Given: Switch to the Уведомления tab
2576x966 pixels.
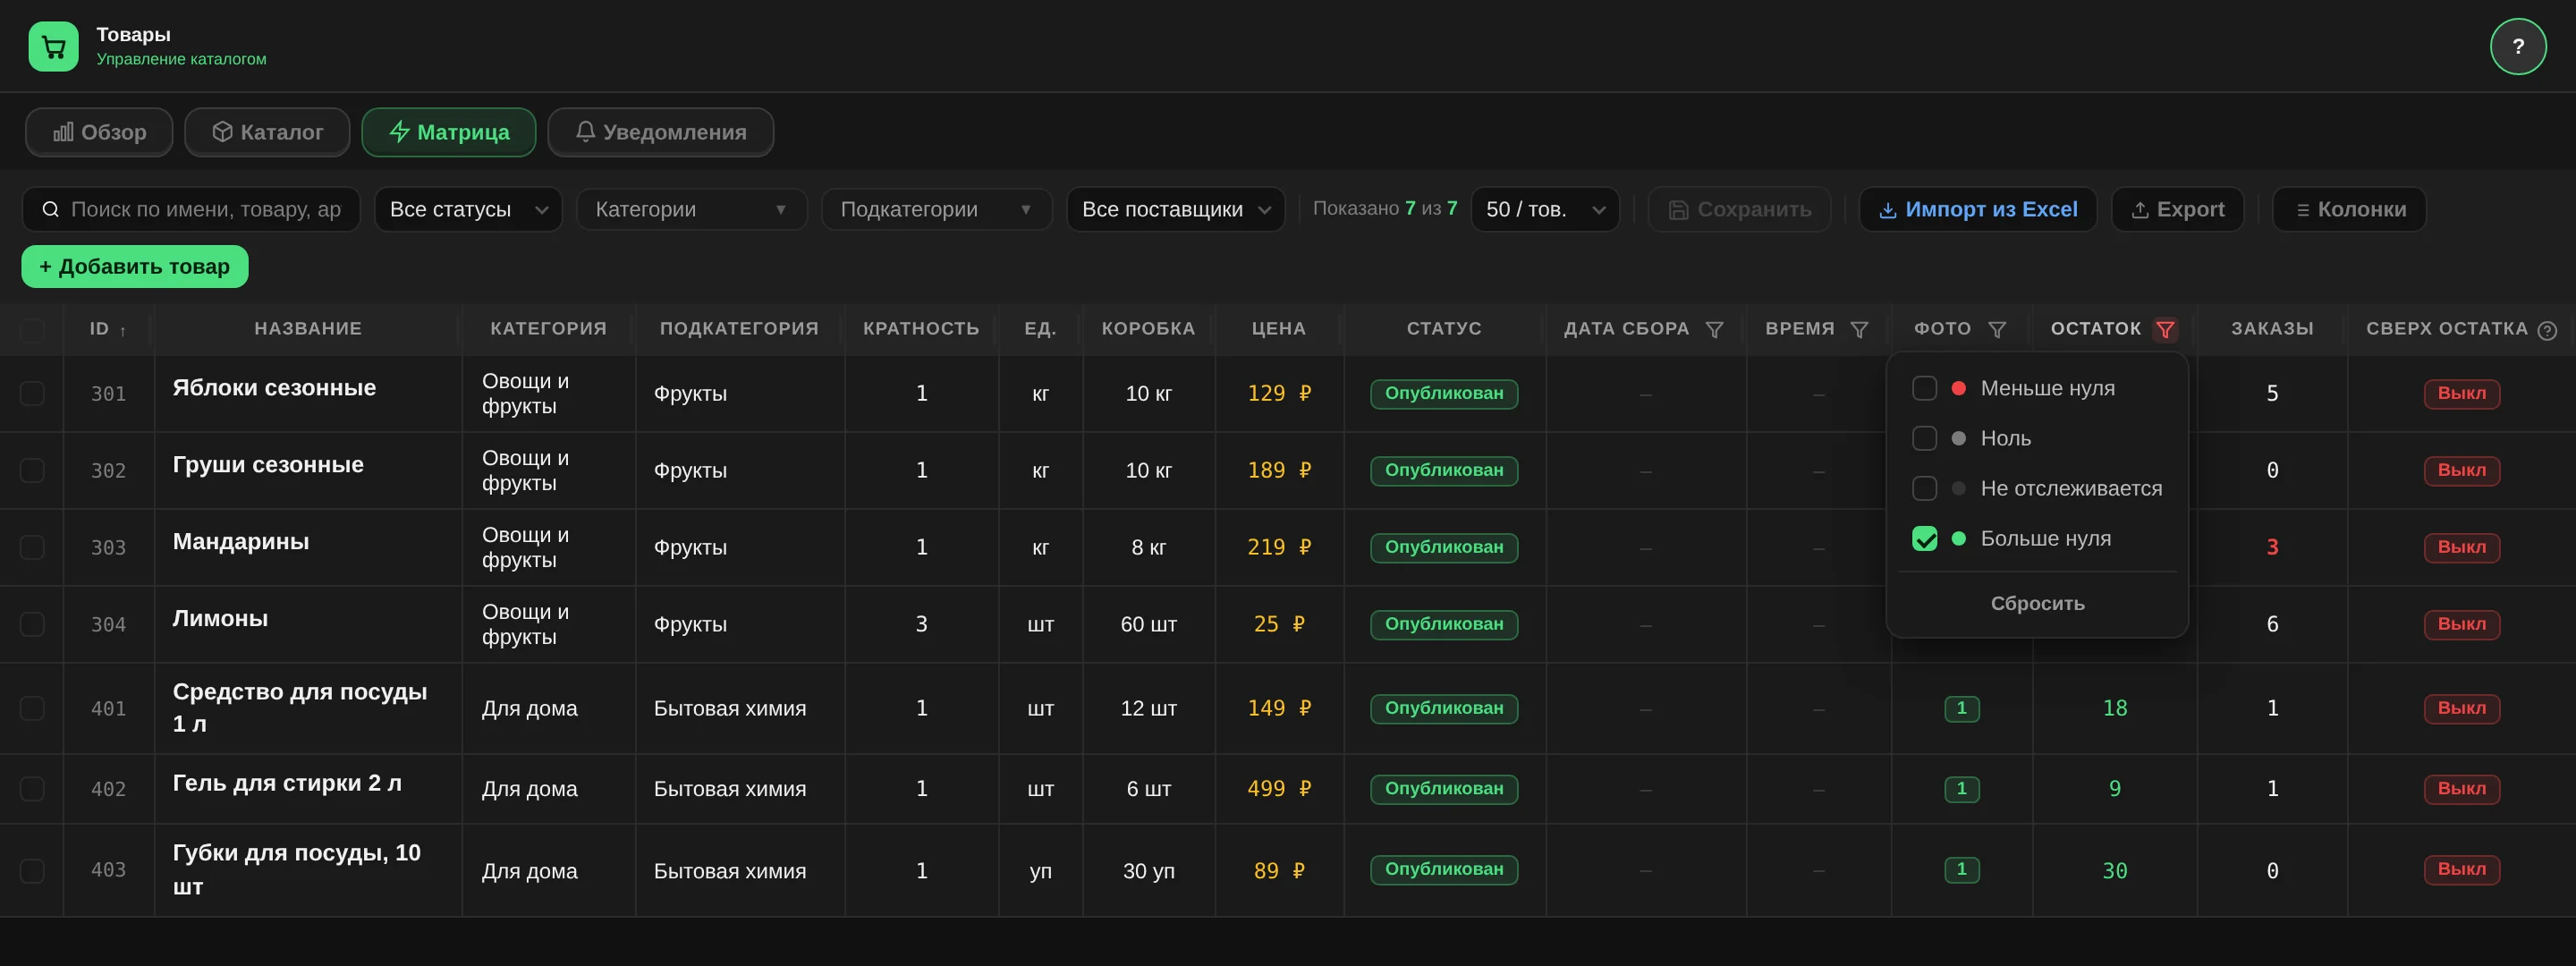Looking at the screenshot, I should coord(661,132).
